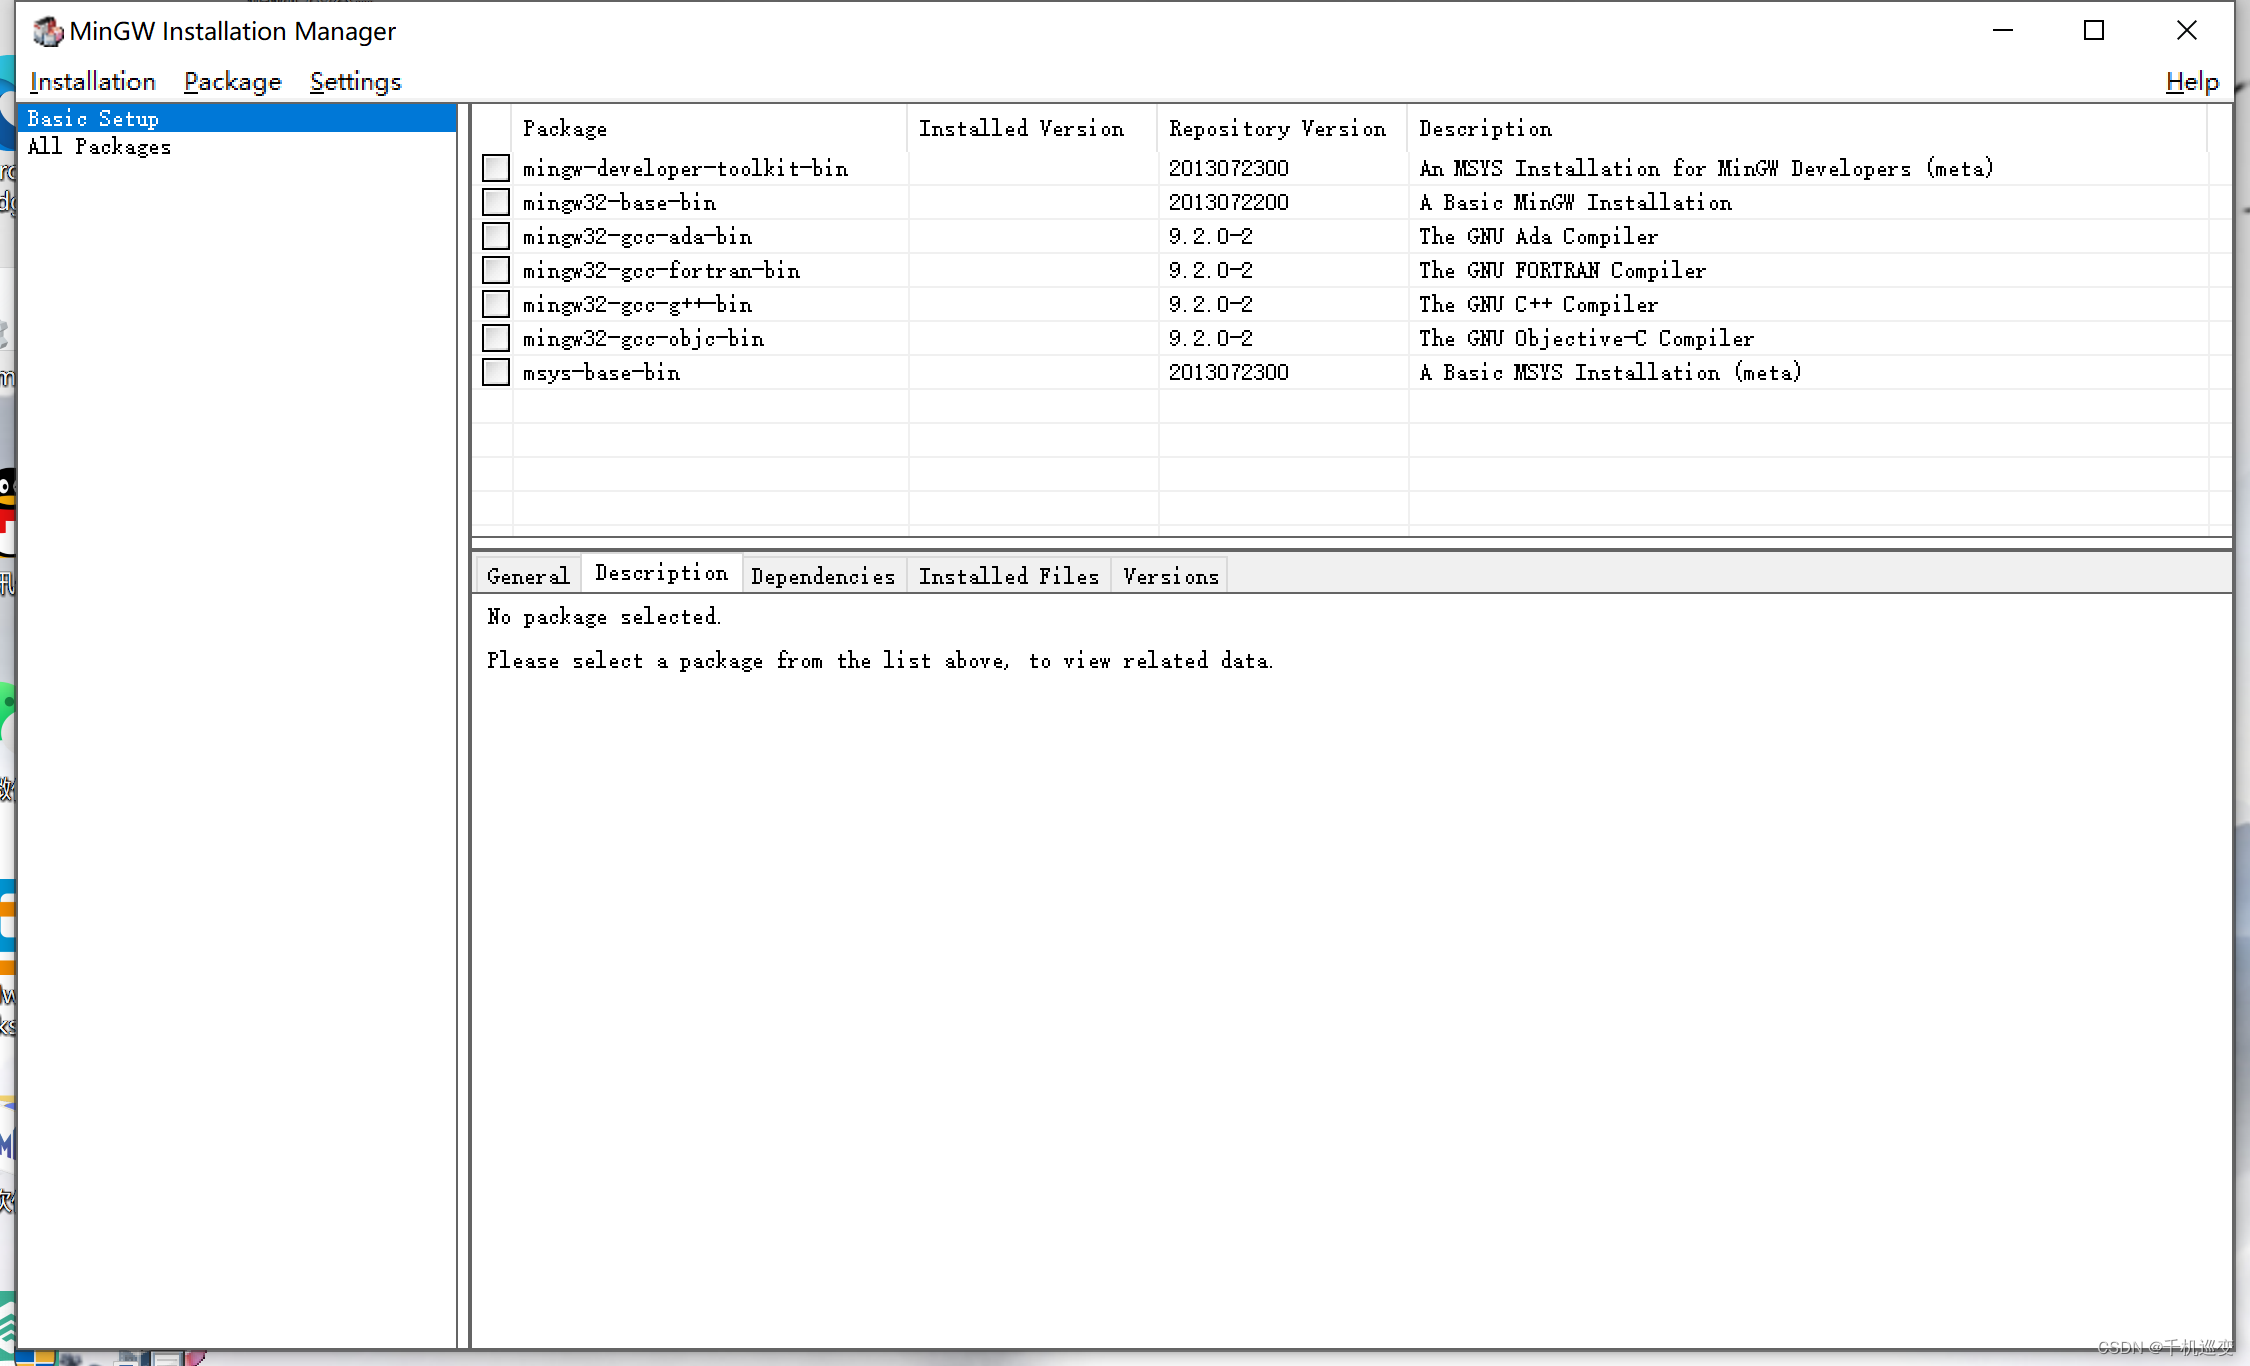
Task: Mark msys-base-bin checkbox
Action: click(496, 372)
